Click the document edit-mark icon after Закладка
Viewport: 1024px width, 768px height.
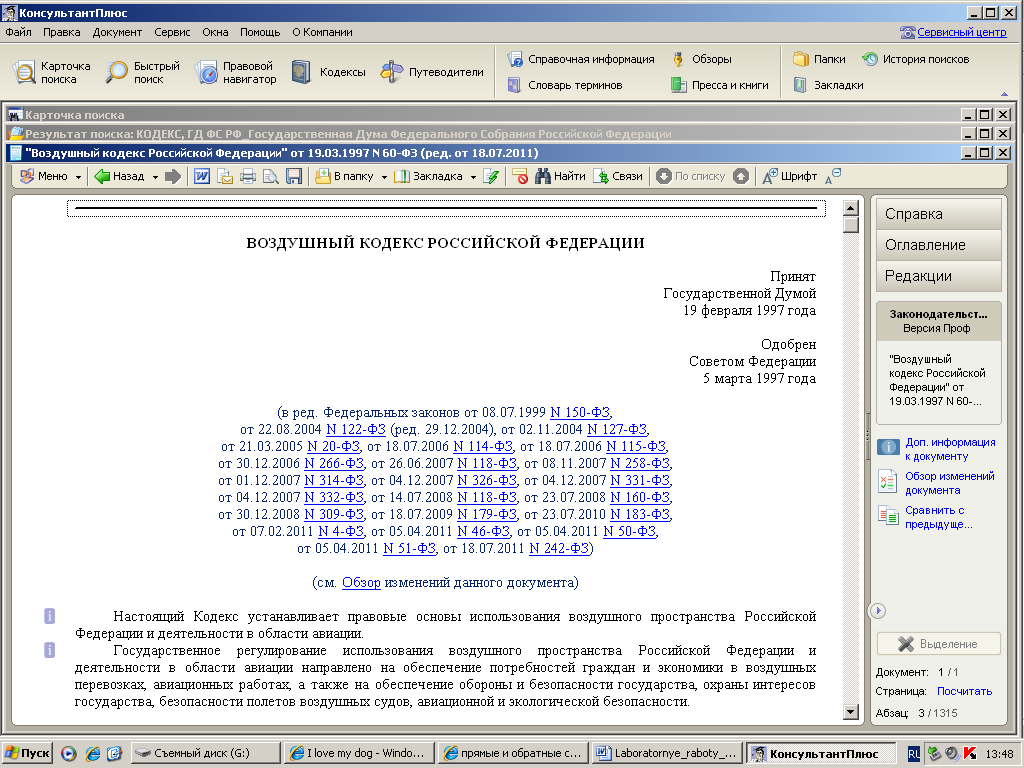[x=492, y=176]
